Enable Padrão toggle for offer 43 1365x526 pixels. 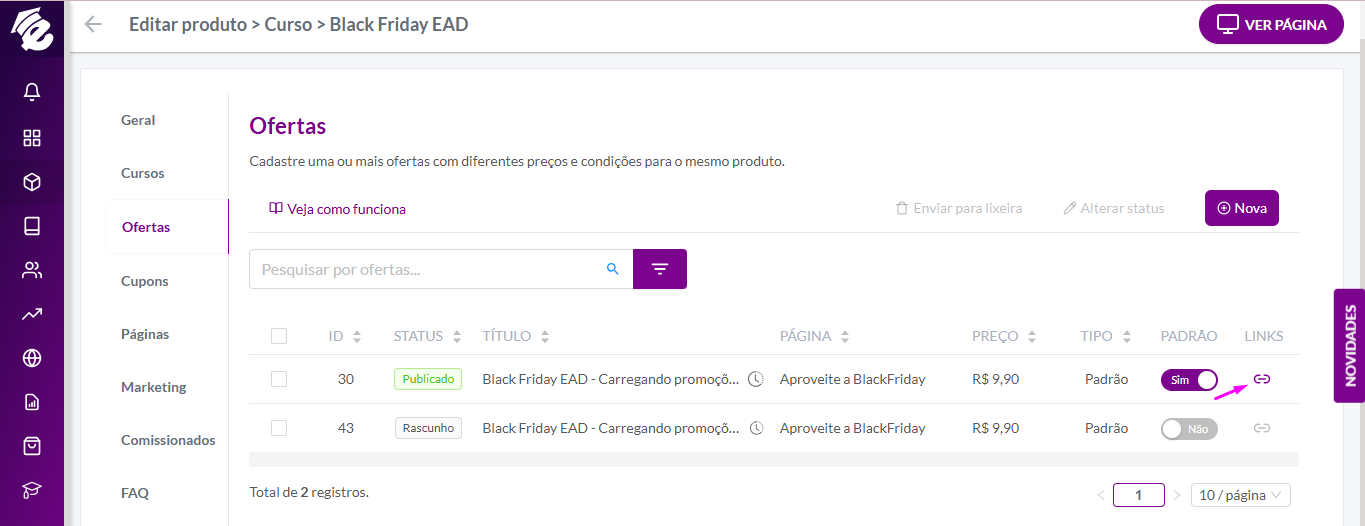point(1189,429)
